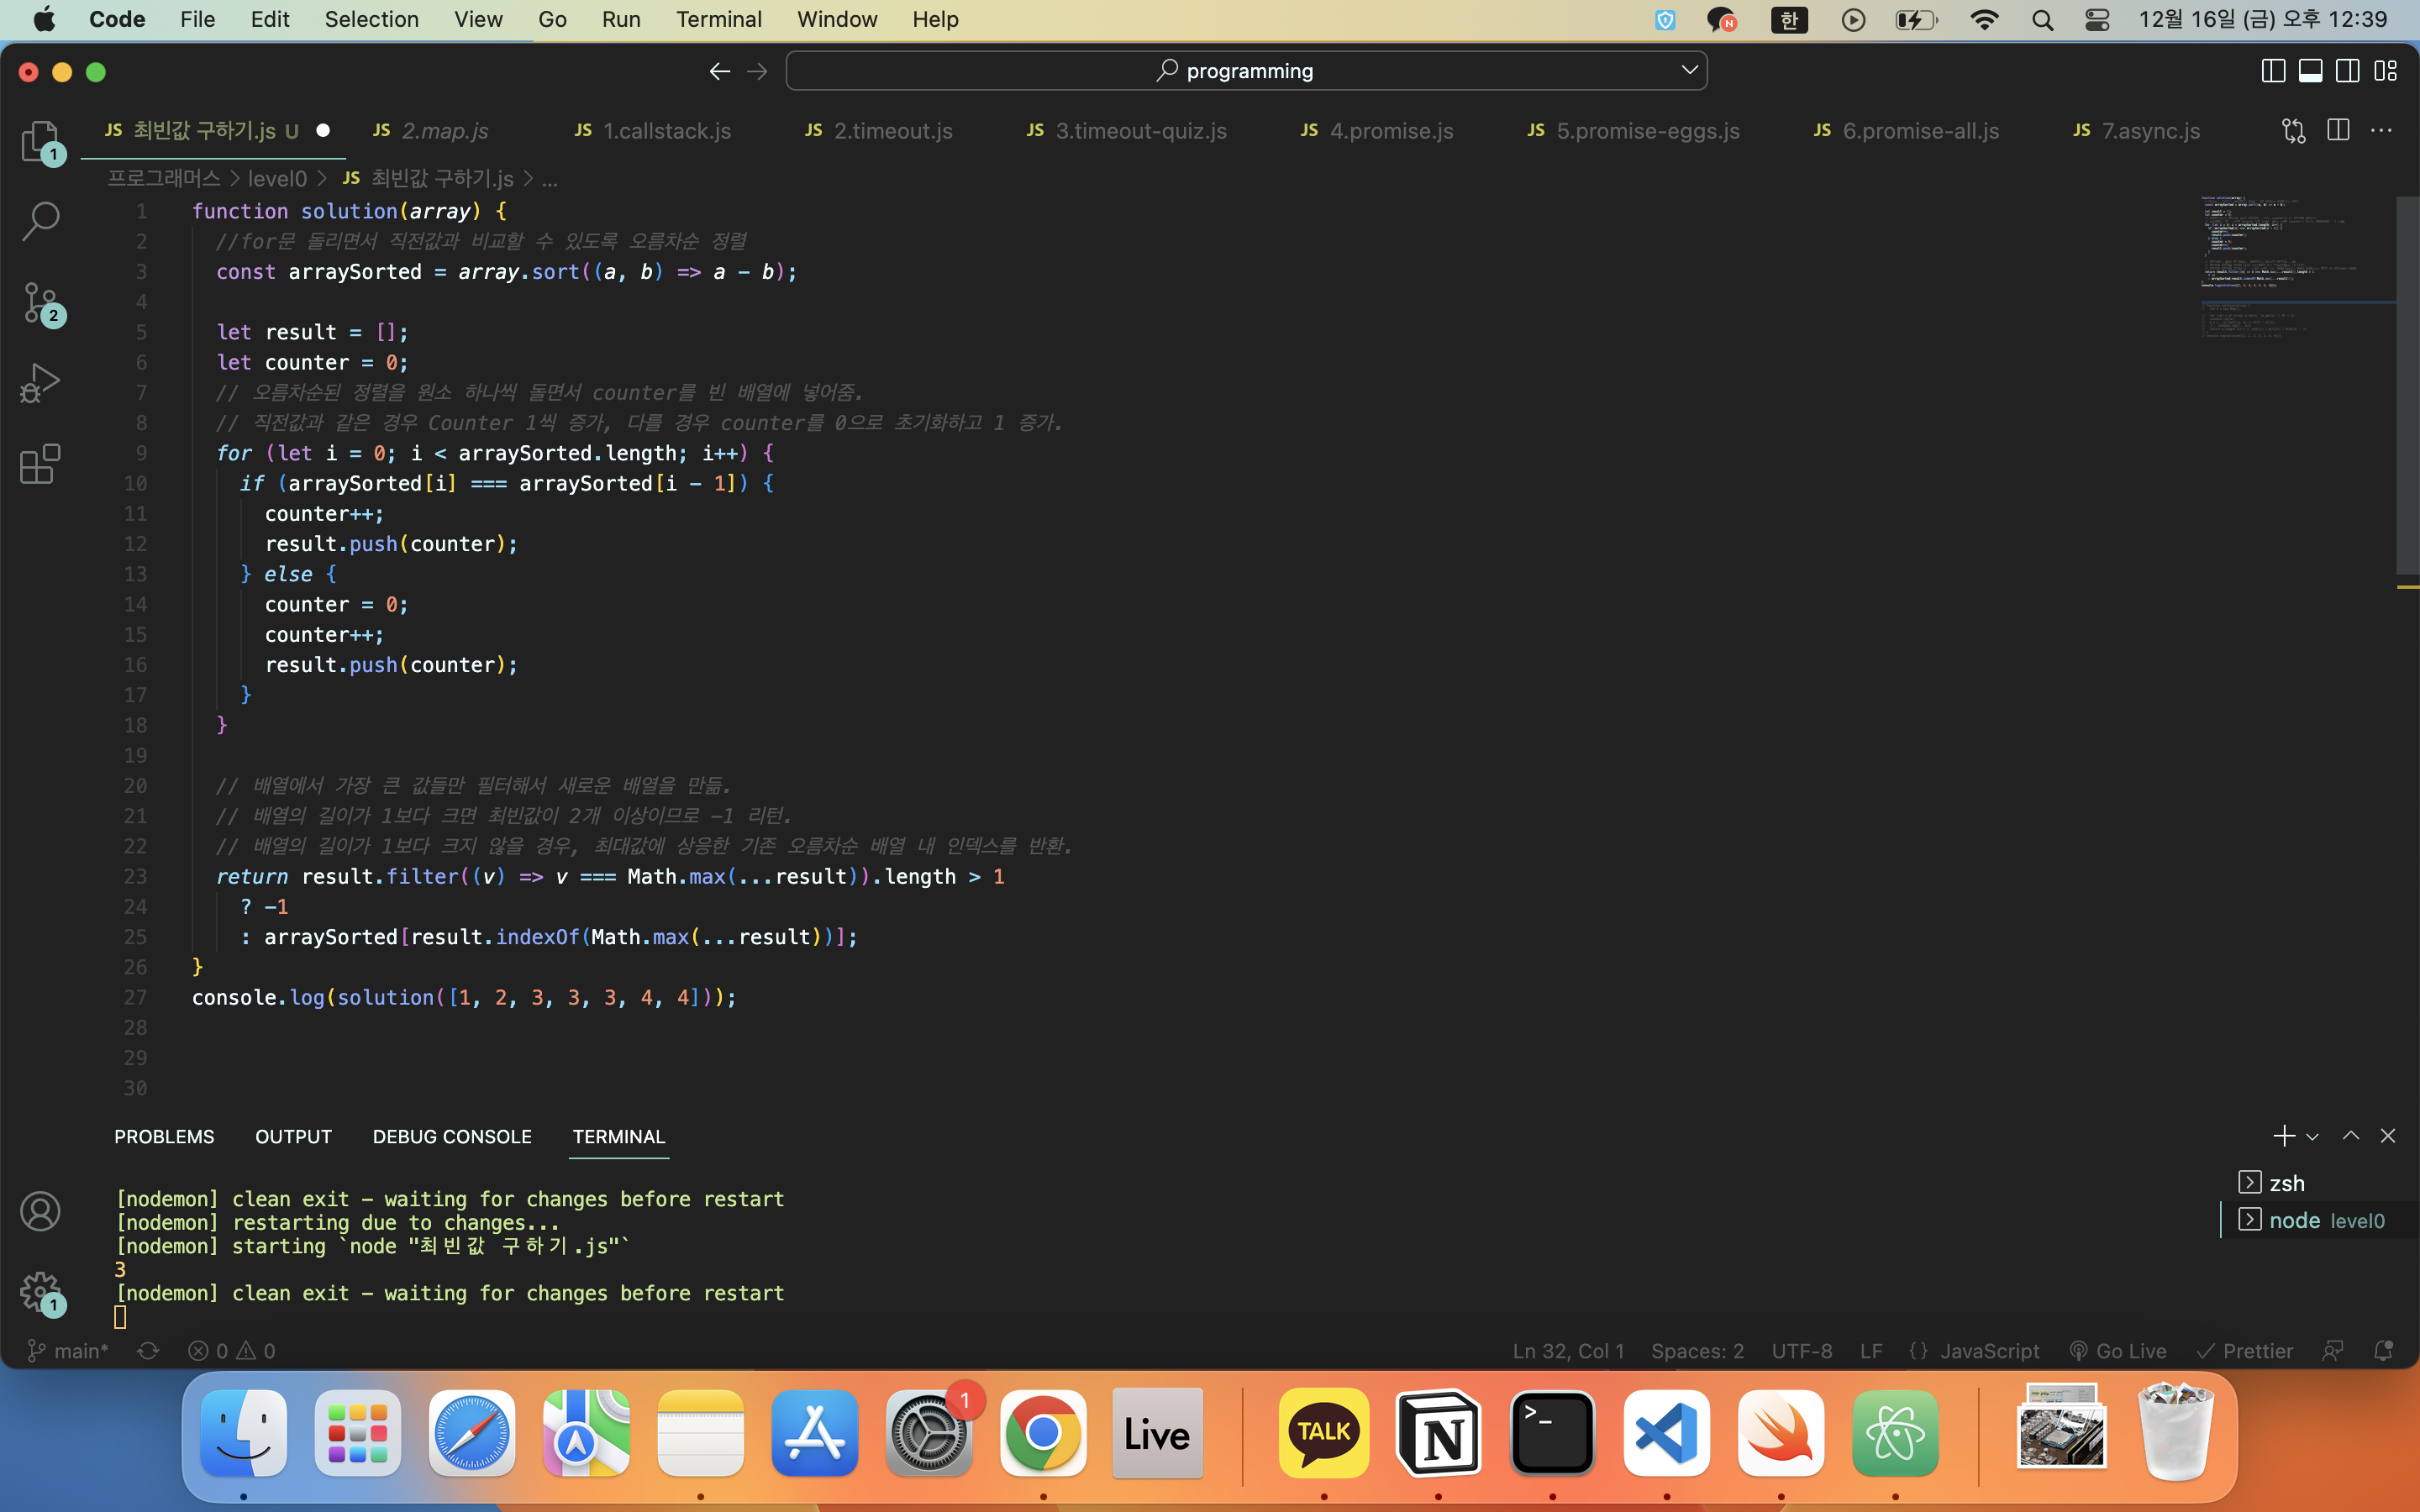Open macOS Control Center
This screenshot has height=1512, width=2420.
(2097, 20)
